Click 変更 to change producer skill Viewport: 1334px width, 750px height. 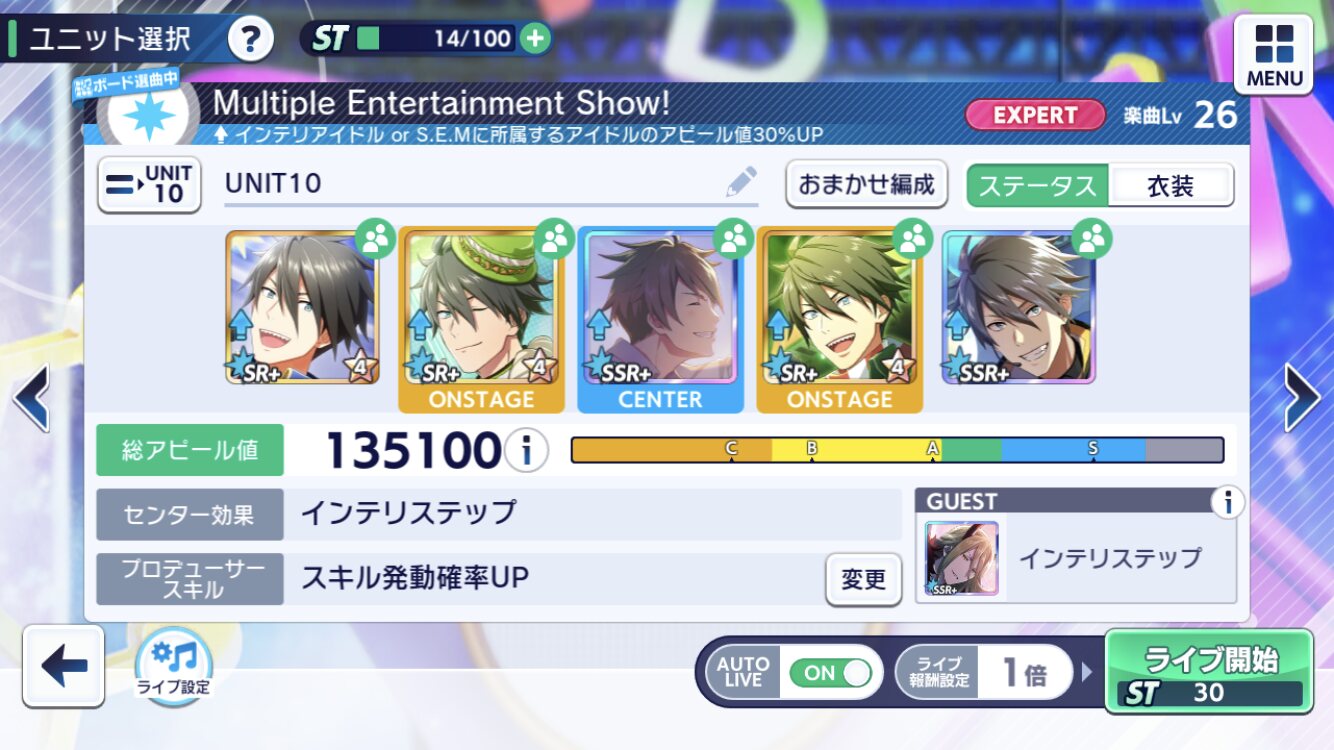click(863, 579)
